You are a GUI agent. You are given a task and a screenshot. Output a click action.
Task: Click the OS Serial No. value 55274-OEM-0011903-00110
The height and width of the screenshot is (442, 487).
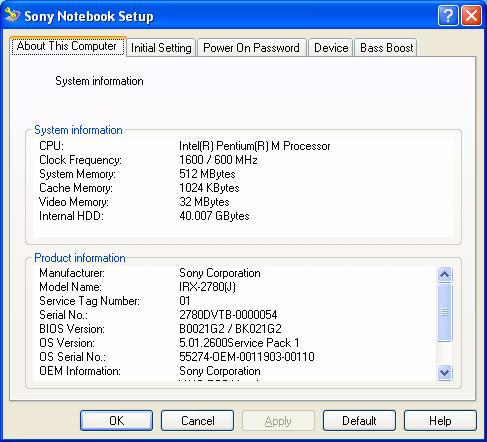click(x=247, y=357)
